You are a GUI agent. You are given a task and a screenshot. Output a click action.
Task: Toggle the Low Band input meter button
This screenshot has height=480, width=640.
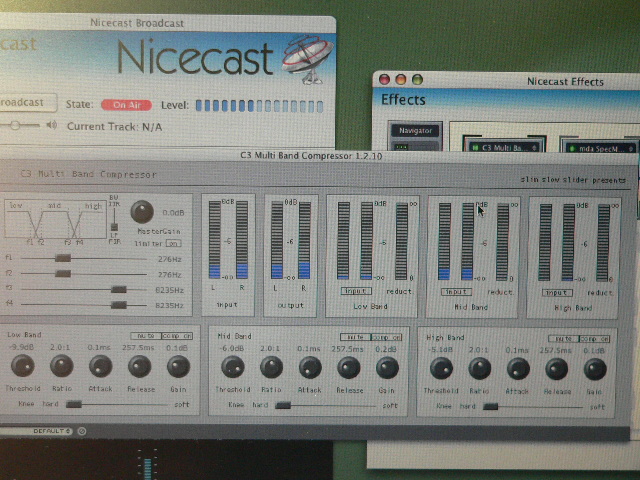[x=356, y=291]
